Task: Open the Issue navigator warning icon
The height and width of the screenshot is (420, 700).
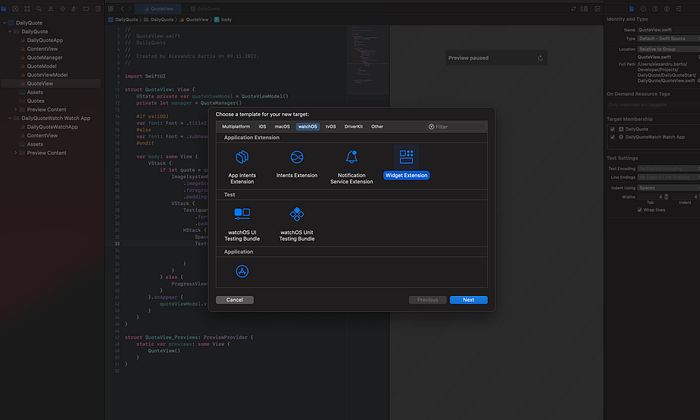Action: pyautogui.click(x=50, y=8)
